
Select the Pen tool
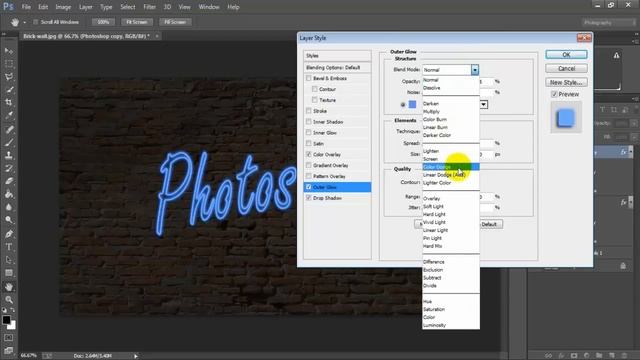tap(9, 234)
